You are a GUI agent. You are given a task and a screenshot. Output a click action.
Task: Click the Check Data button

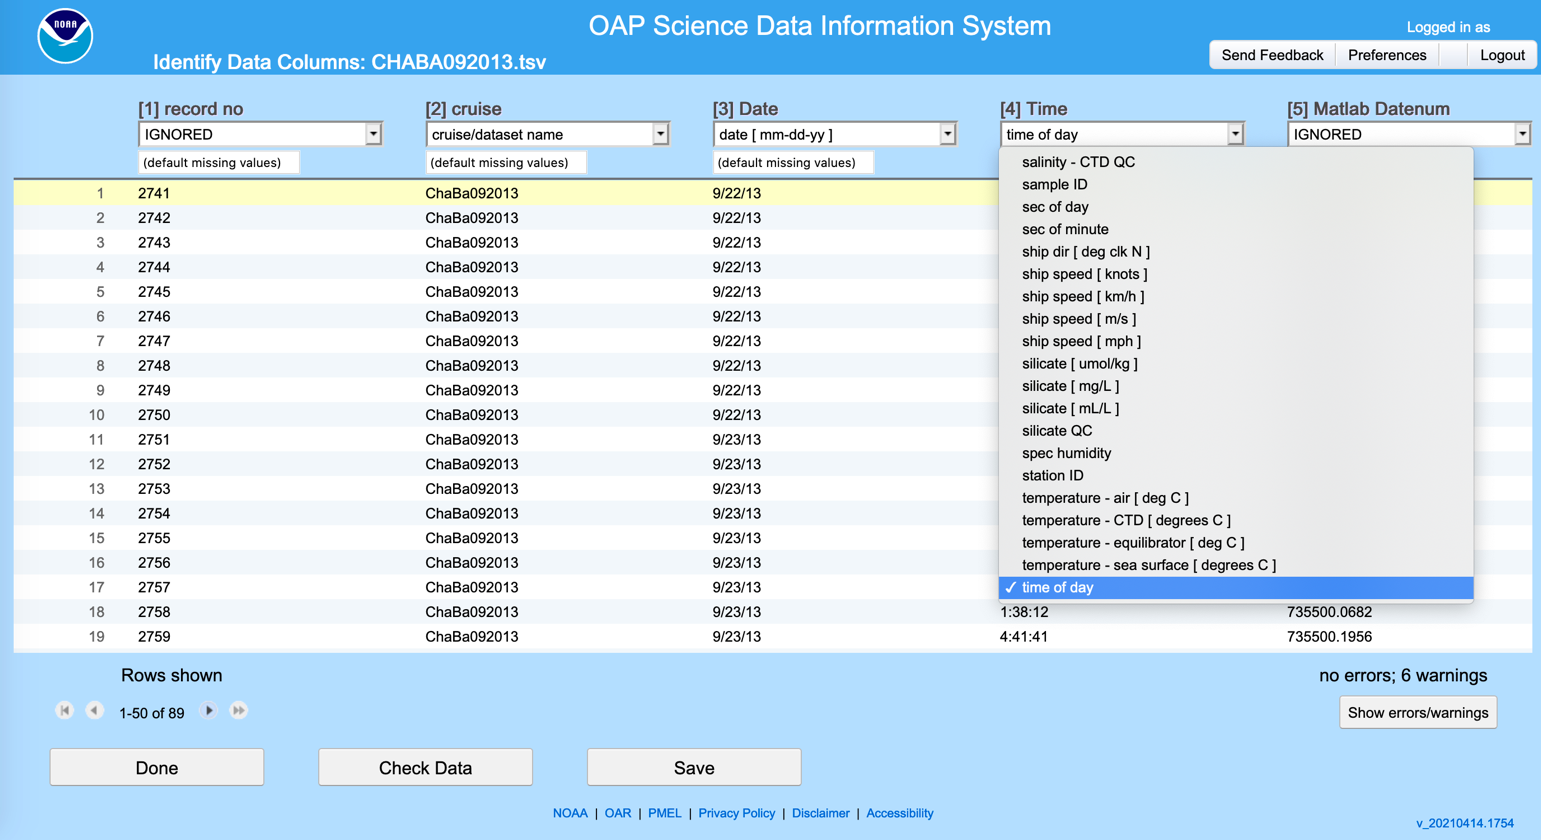point(425,768)
